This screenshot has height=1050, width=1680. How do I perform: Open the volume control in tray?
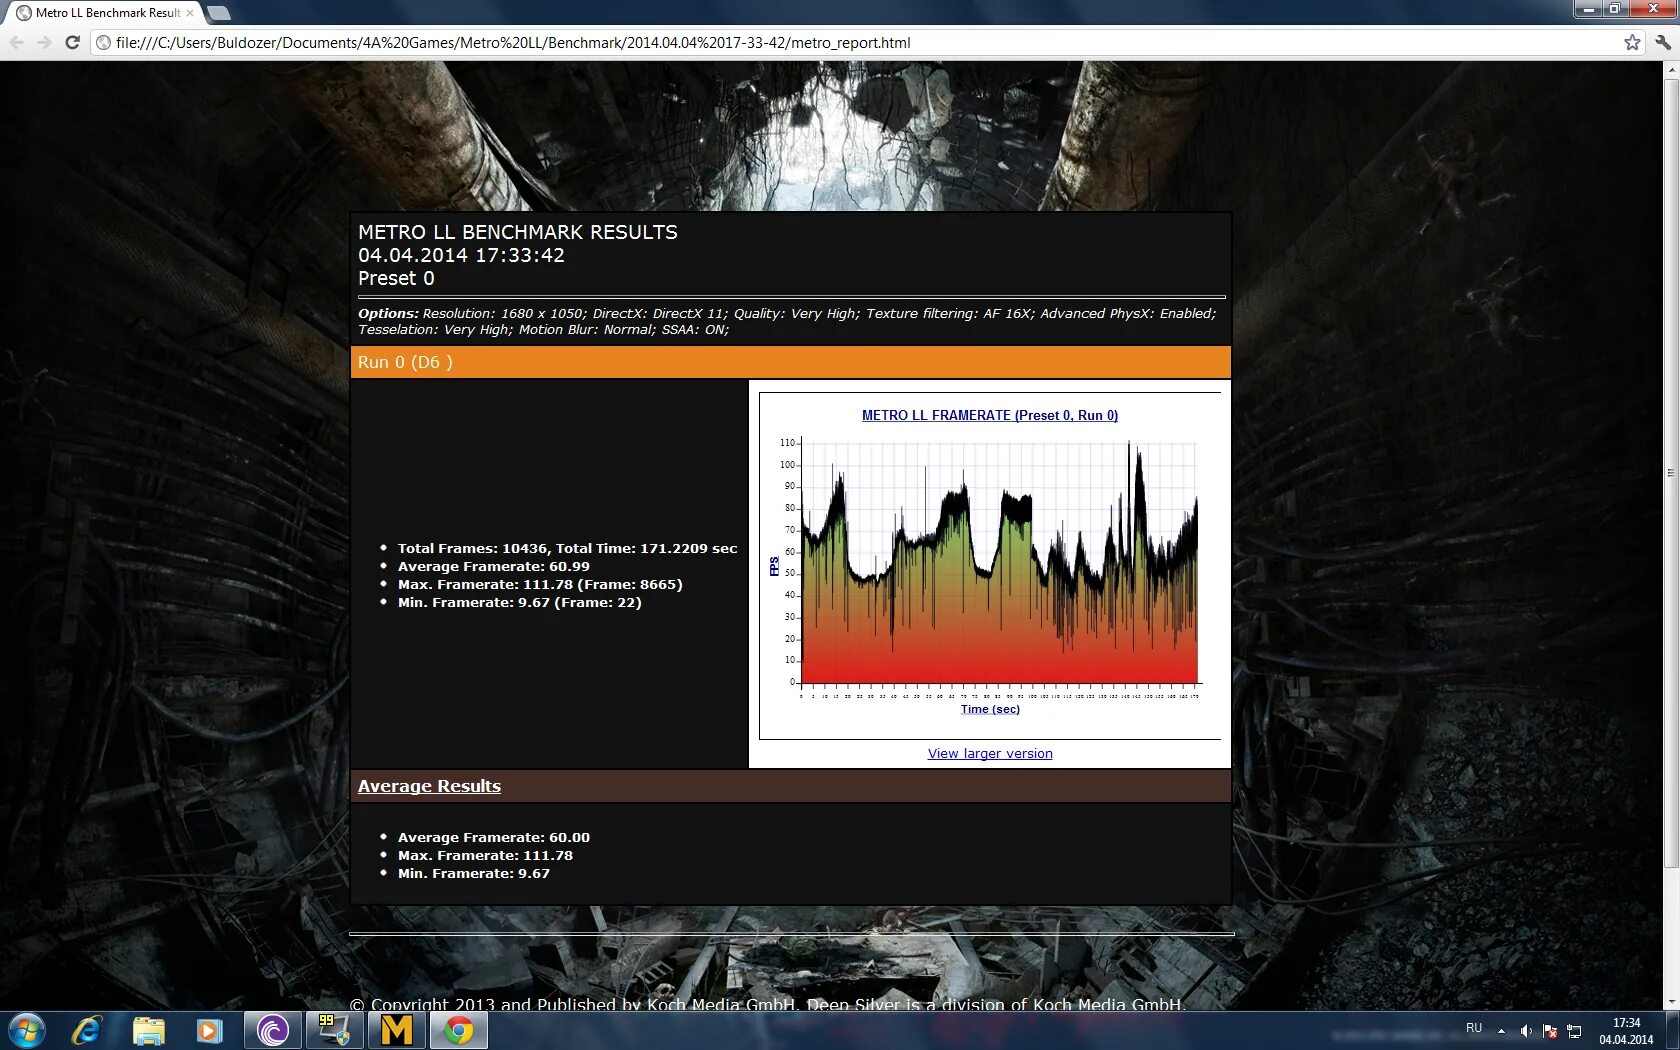(x=1526, y=1031)
